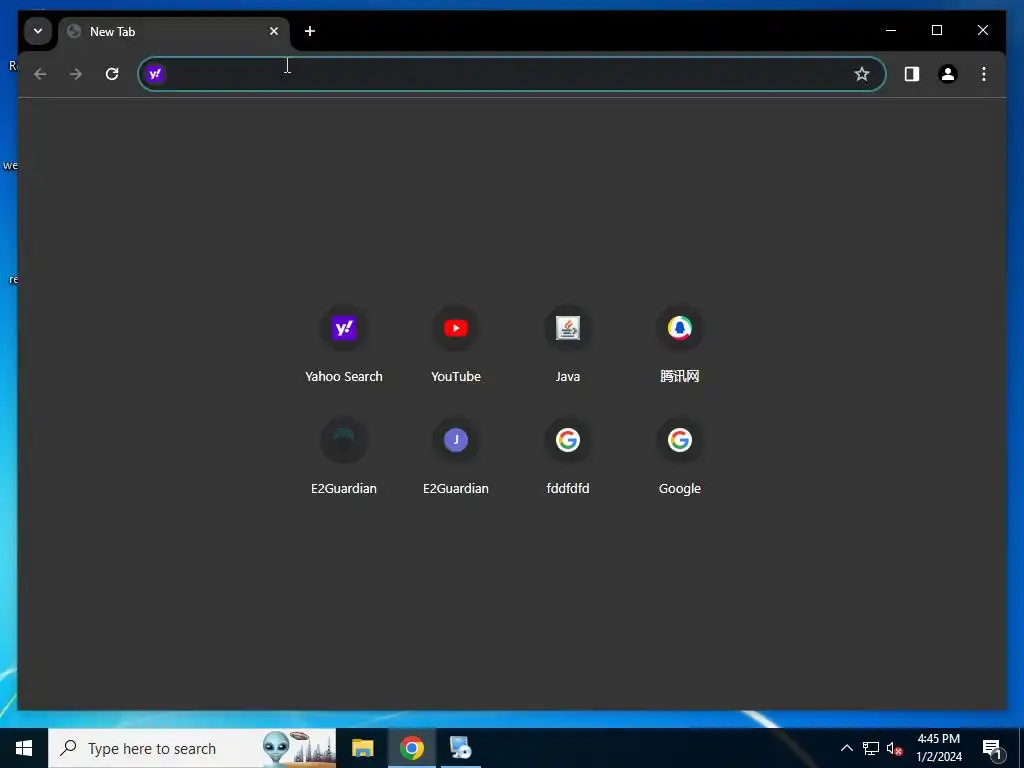Select the New Tab tab
Image resolution: width=1024 pixels, height=768 pixels.
pos(173,32)
